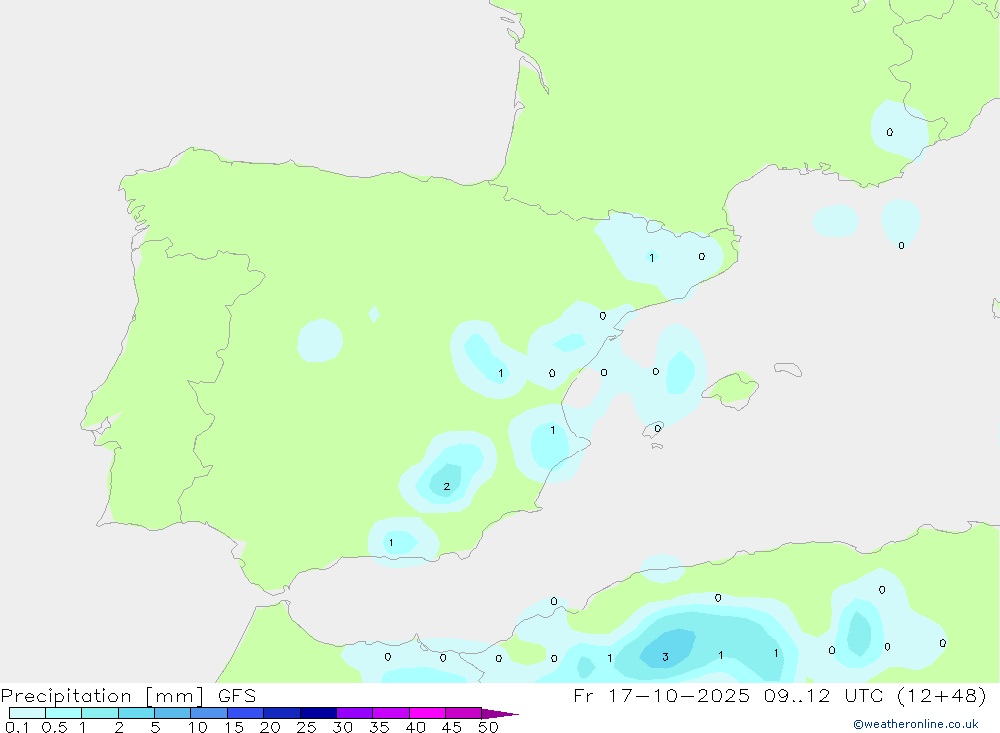
Task: Click the 'GFS' model label
Action: point(237,695)
